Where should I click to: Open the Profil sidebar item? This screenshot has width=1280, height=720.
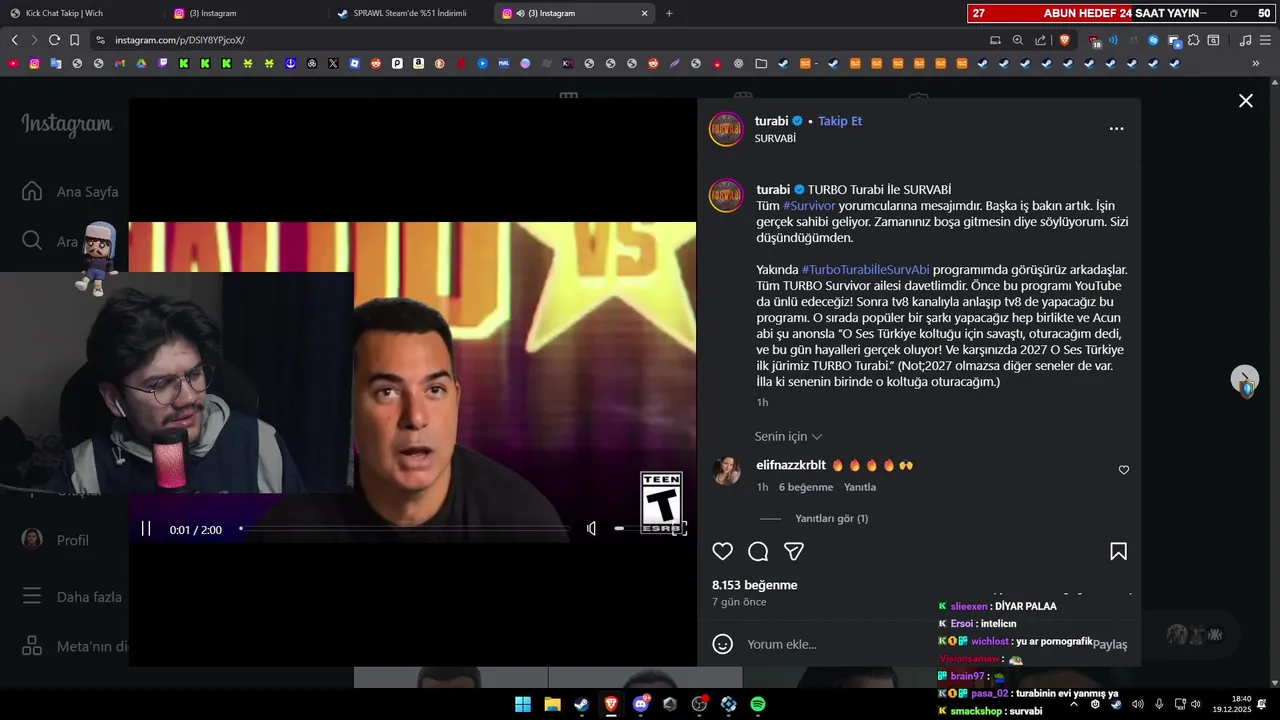(56, 540)
